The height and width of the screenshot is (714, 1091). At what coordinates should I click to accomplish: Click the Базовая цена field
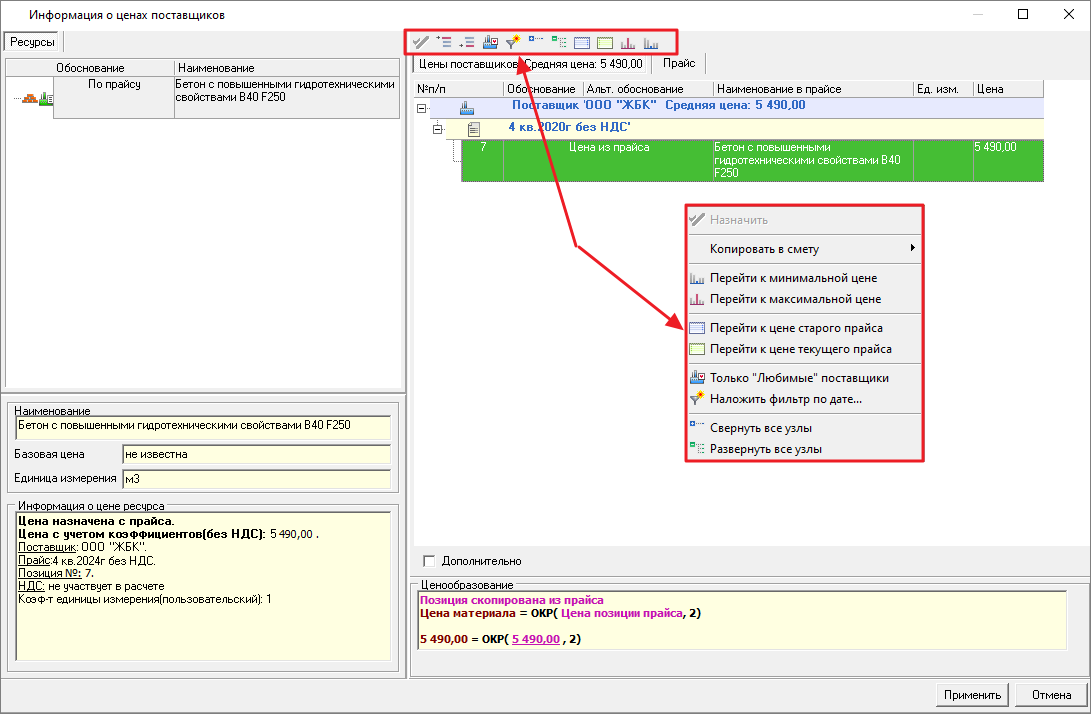(x=255, y=454)
